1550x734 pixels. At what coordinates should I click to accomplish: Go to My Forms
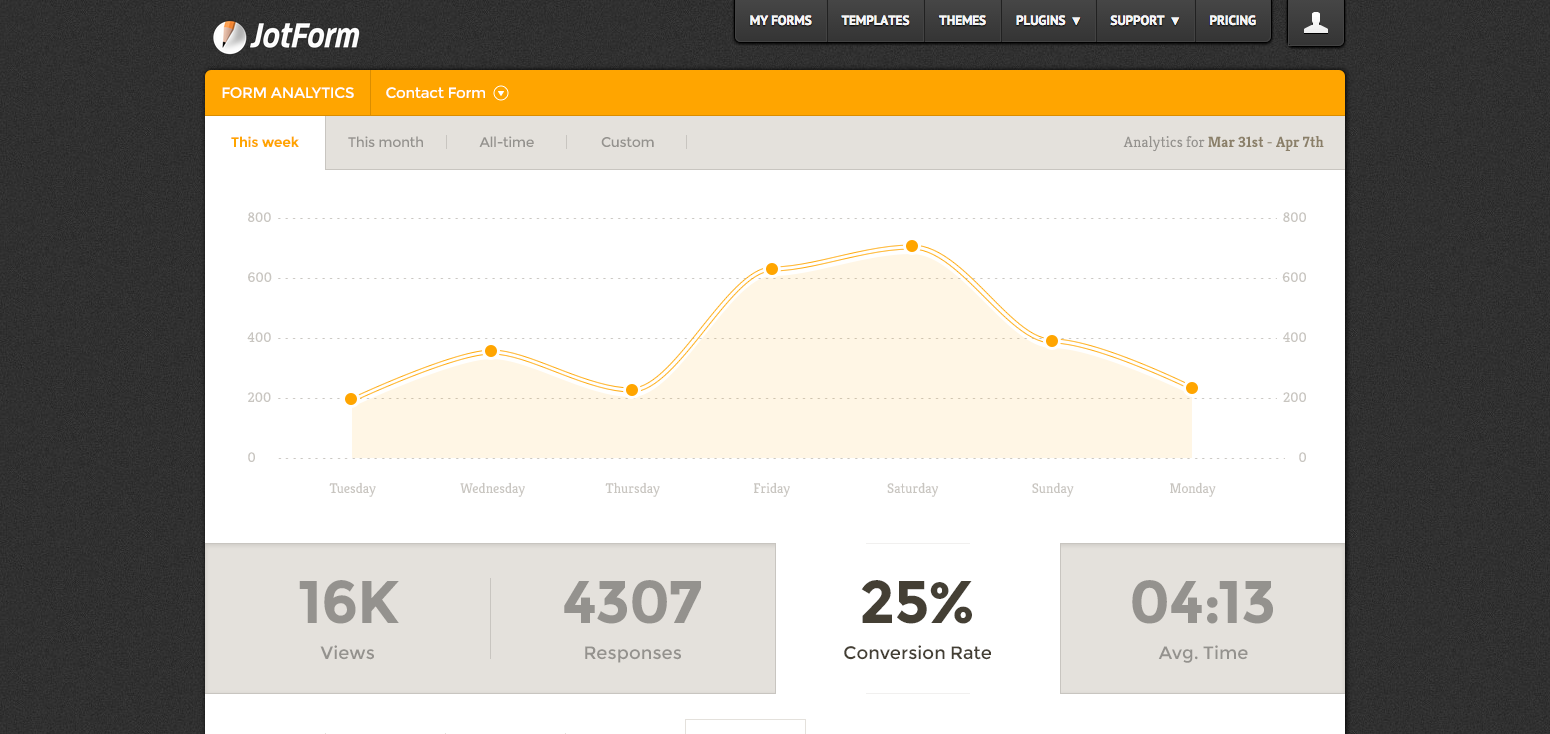(781, 20)
